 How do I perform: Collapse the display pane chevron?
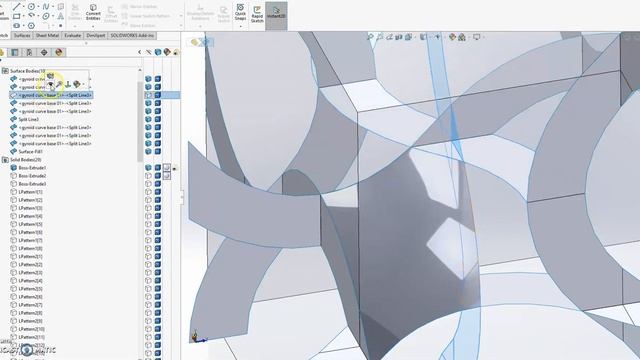click(140, 52)
